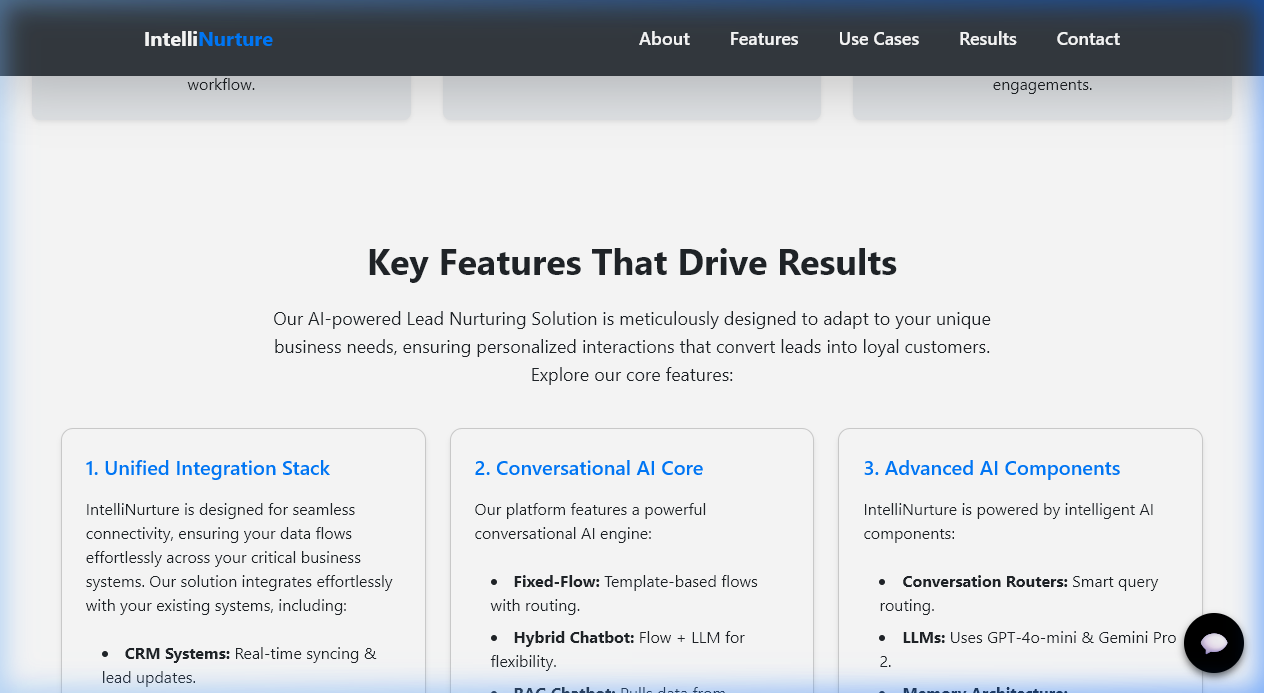The image size is (1264, 693).
Task: Go to the About nav link
Action: [x=664, y=39]
